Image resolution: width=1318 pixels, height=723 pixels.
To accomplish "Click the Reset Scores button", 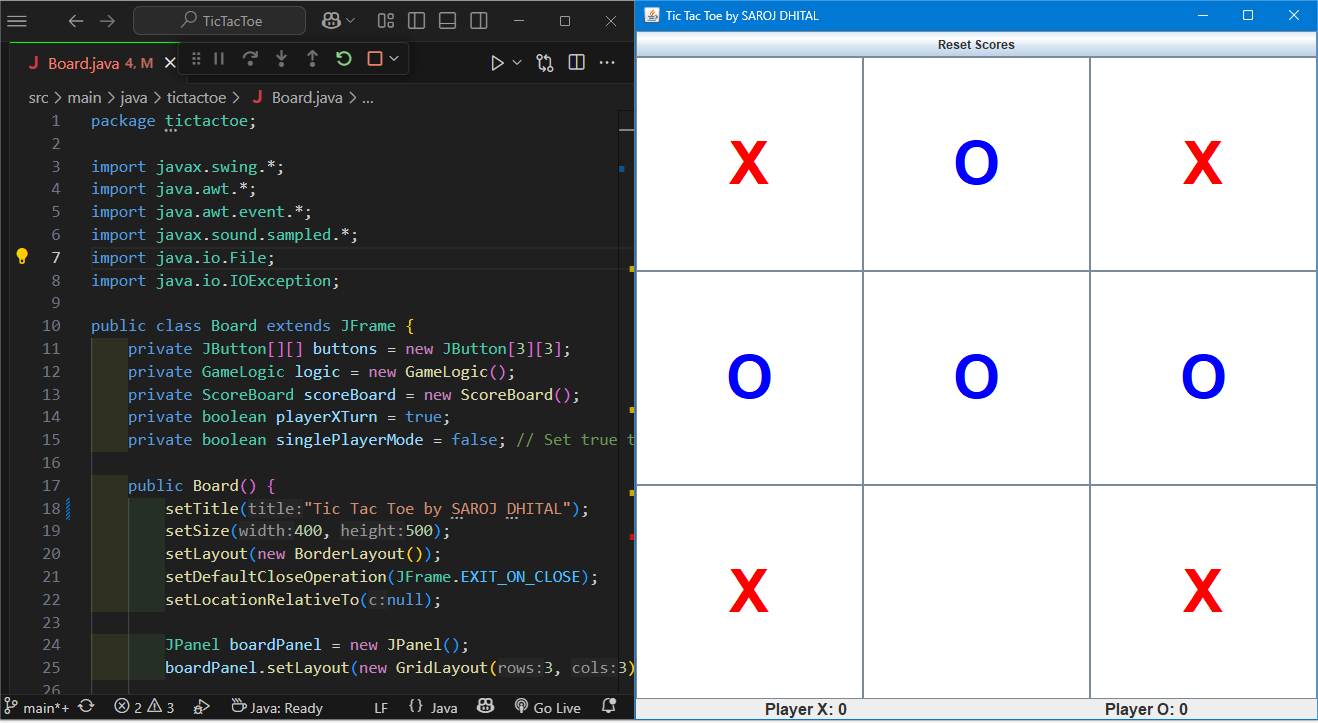I will click(x=975, y=44).
